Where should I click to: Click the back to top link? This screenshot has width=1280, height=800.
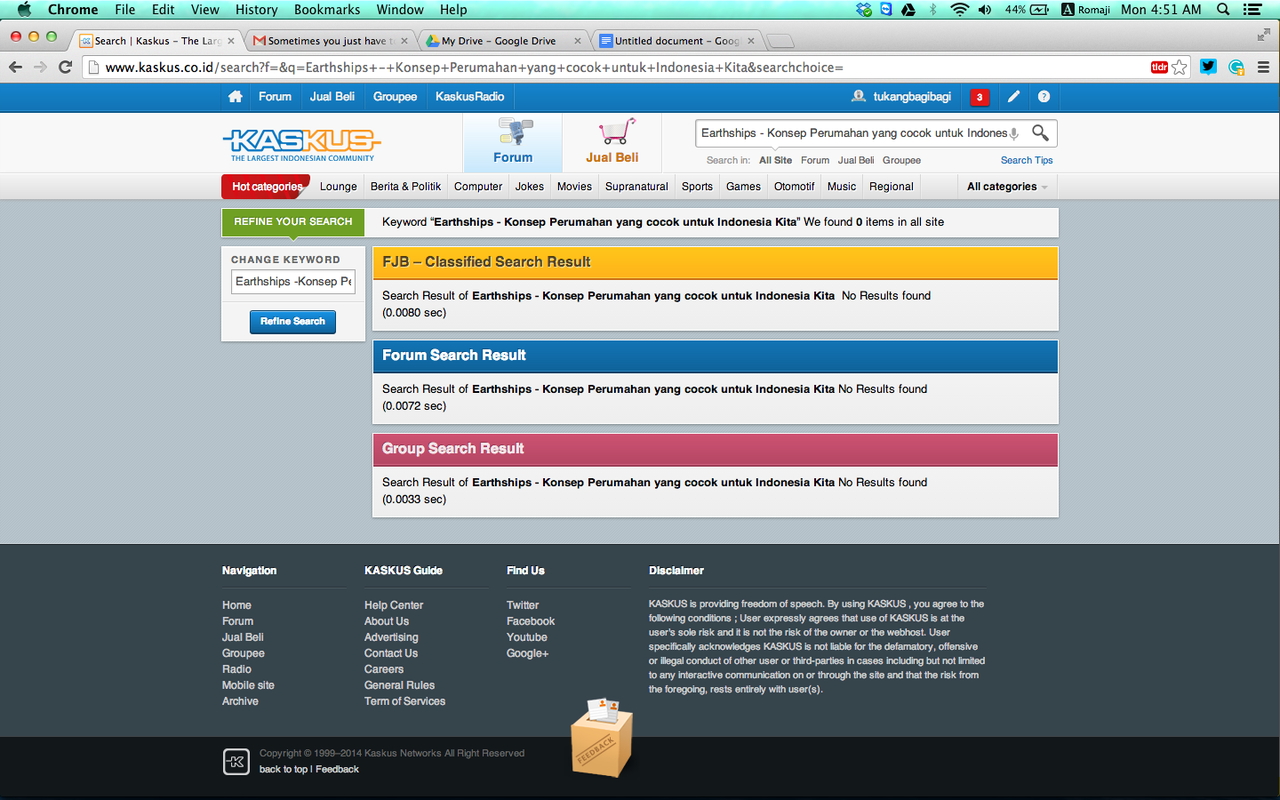coord(283,769)
